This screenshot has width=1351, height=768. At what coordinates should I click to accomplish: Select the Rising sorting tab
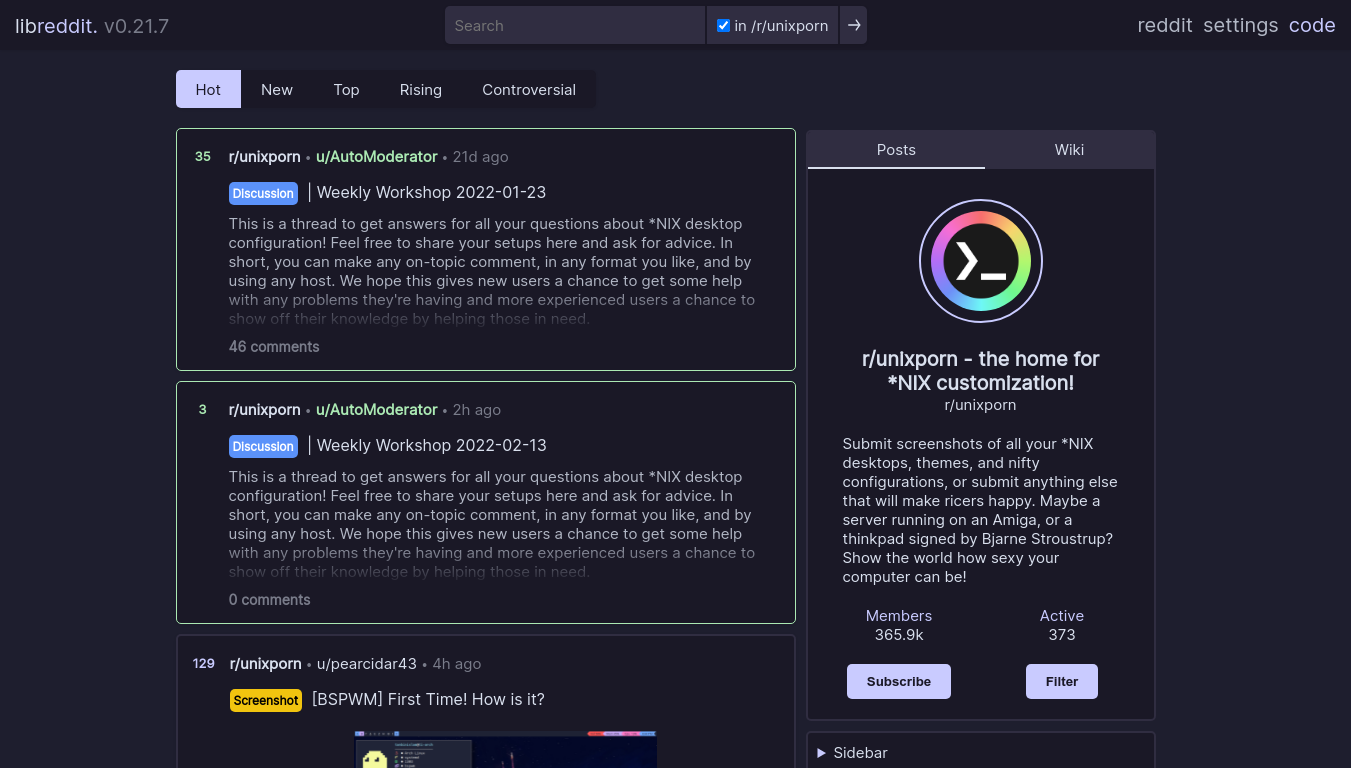click(x=421, y=89)
